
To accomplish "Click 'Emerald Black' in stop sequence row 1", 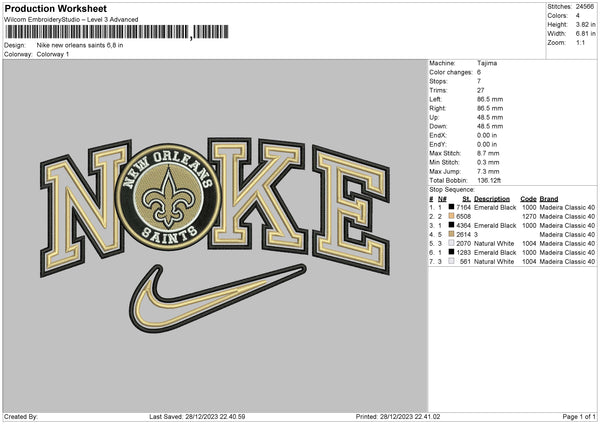I will click(495, 207).
